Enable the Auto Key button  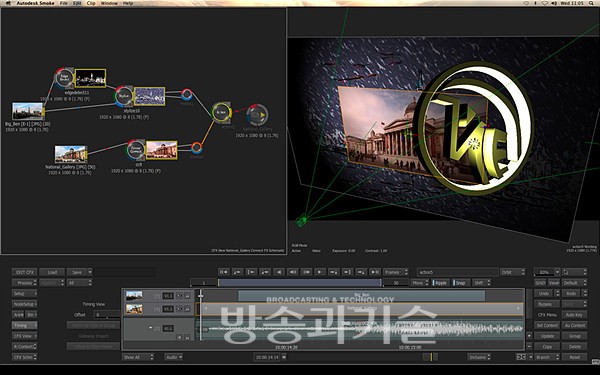pos(574,315)
